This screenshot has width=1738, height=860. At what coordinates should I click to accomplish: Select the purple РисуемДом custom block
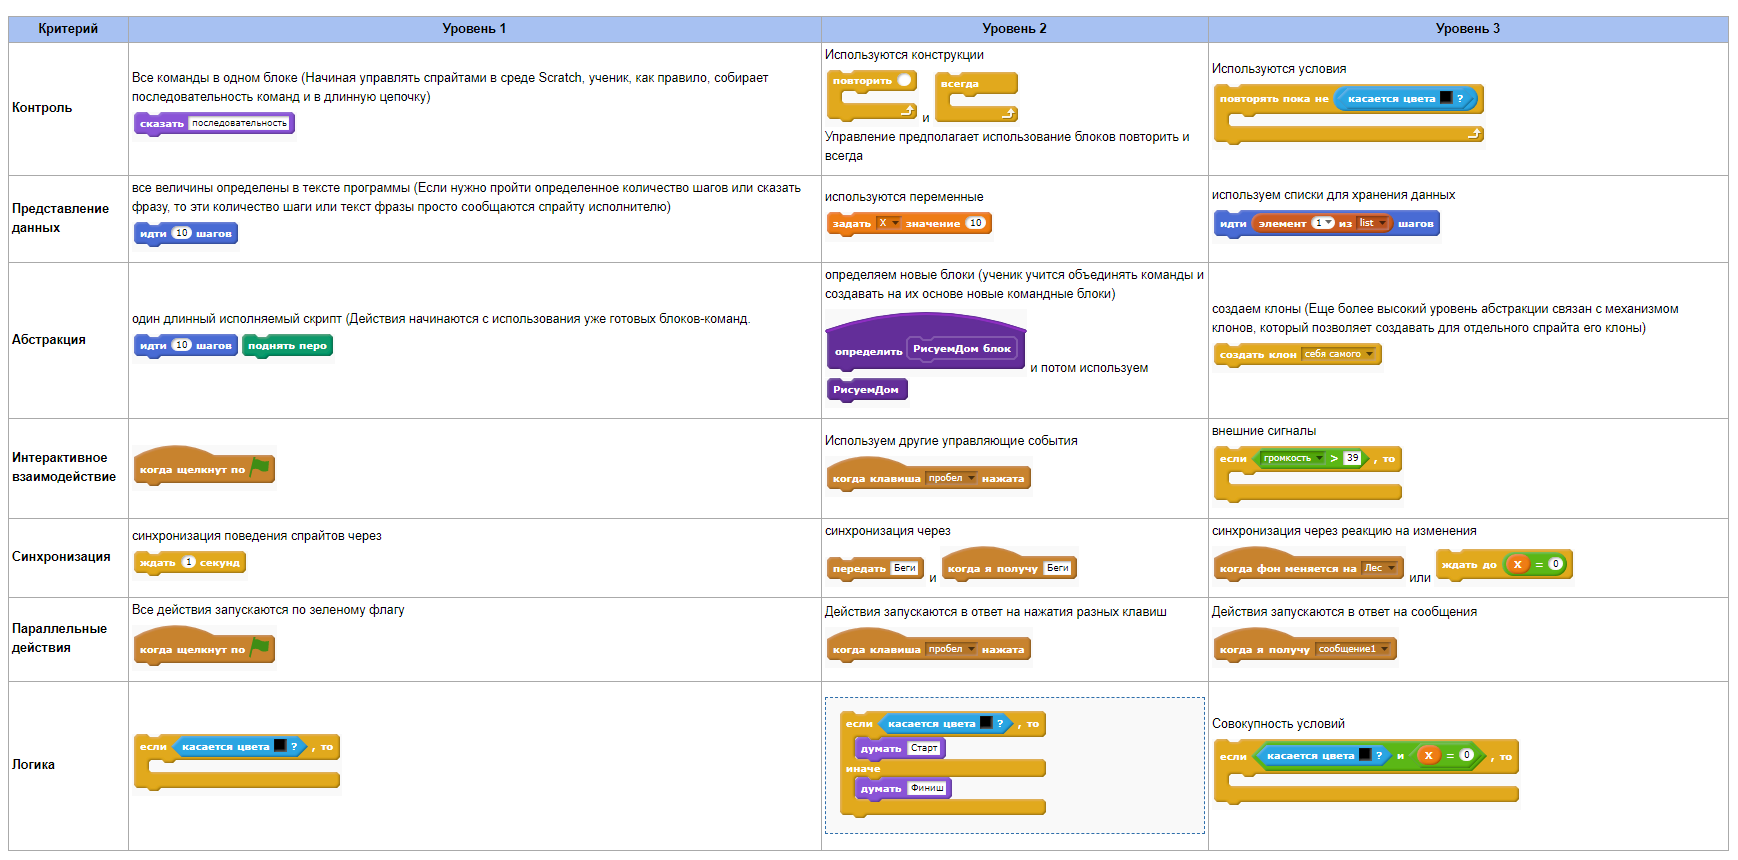(x=866, y=390)
